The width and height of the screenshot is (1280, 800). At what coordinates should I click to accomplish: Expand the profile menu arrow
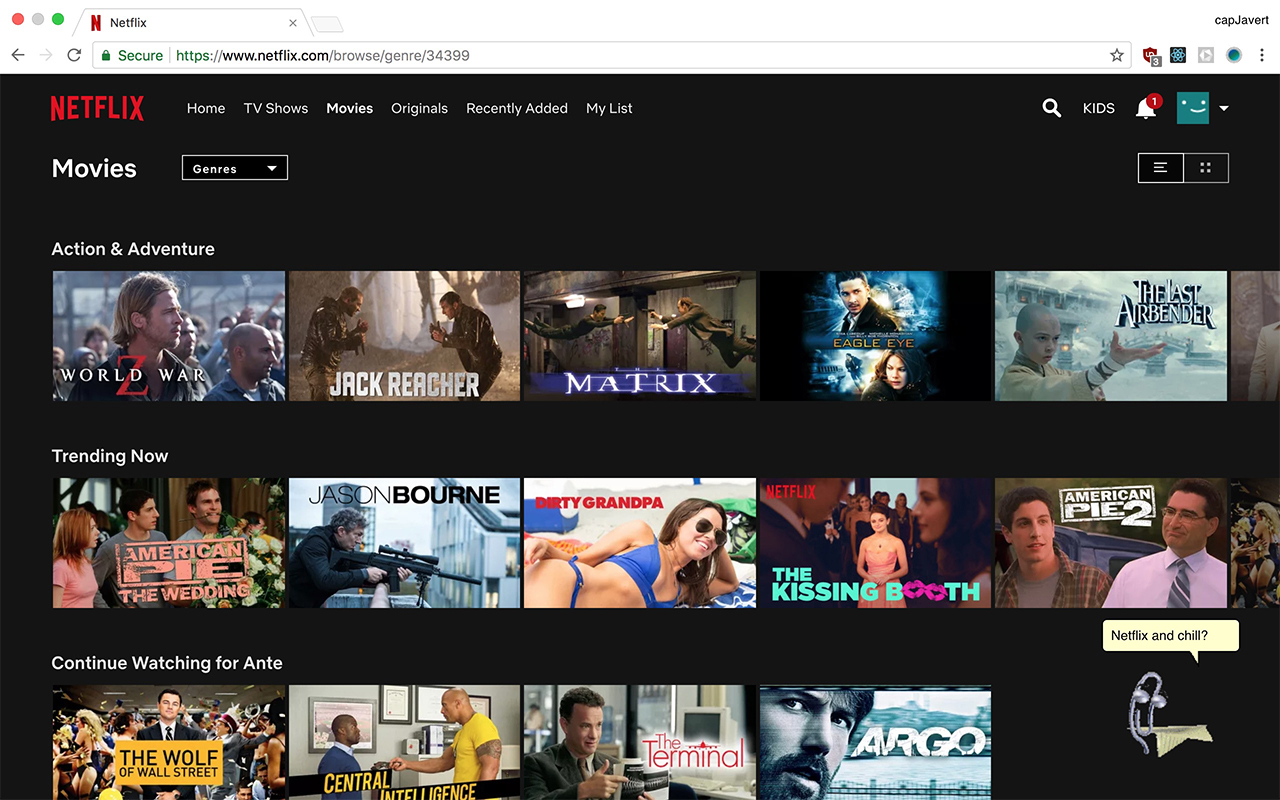point(1224,108)
